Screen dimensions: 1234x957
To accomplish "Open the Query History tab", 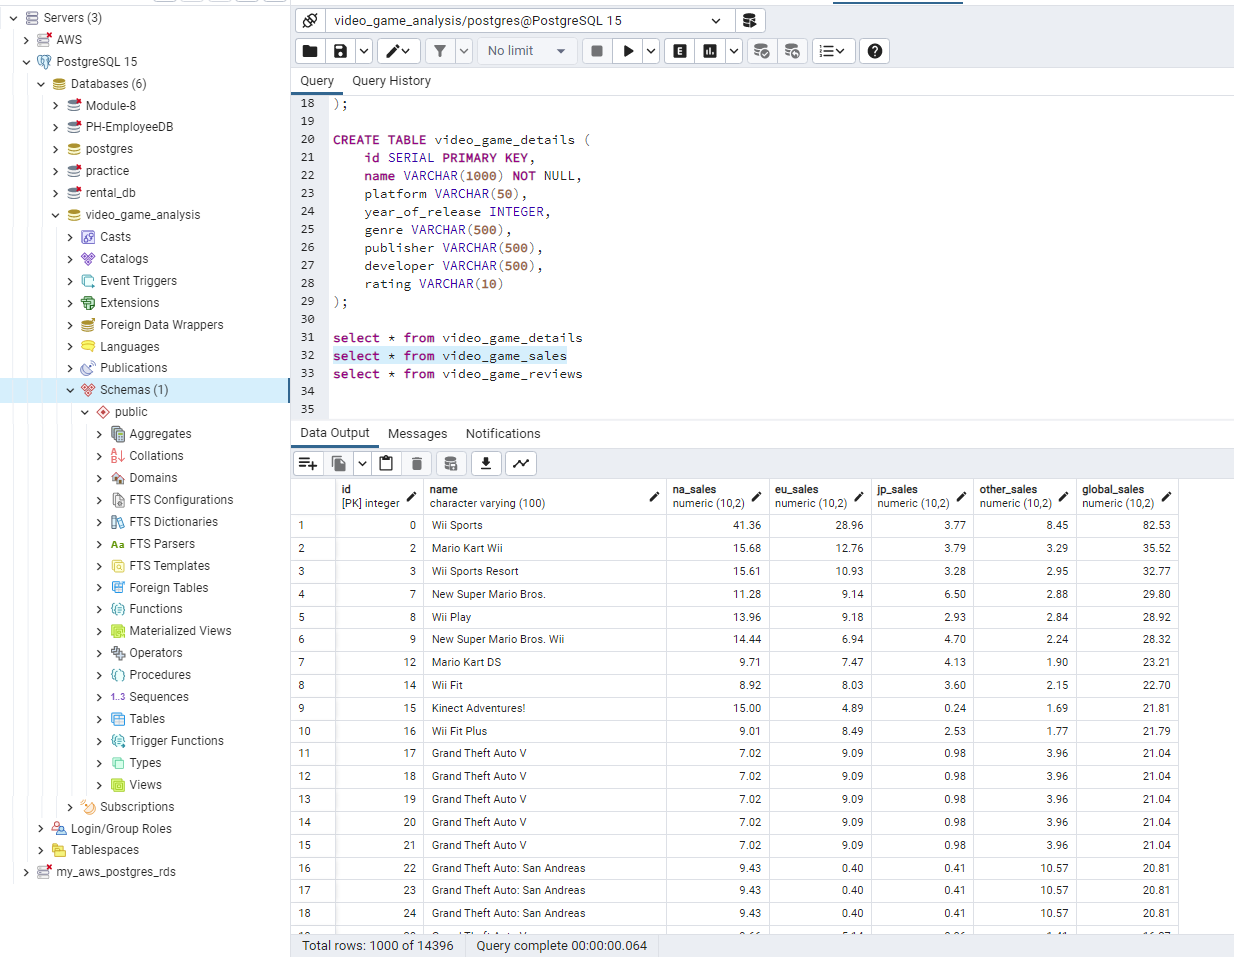I will tap(391, 80).
